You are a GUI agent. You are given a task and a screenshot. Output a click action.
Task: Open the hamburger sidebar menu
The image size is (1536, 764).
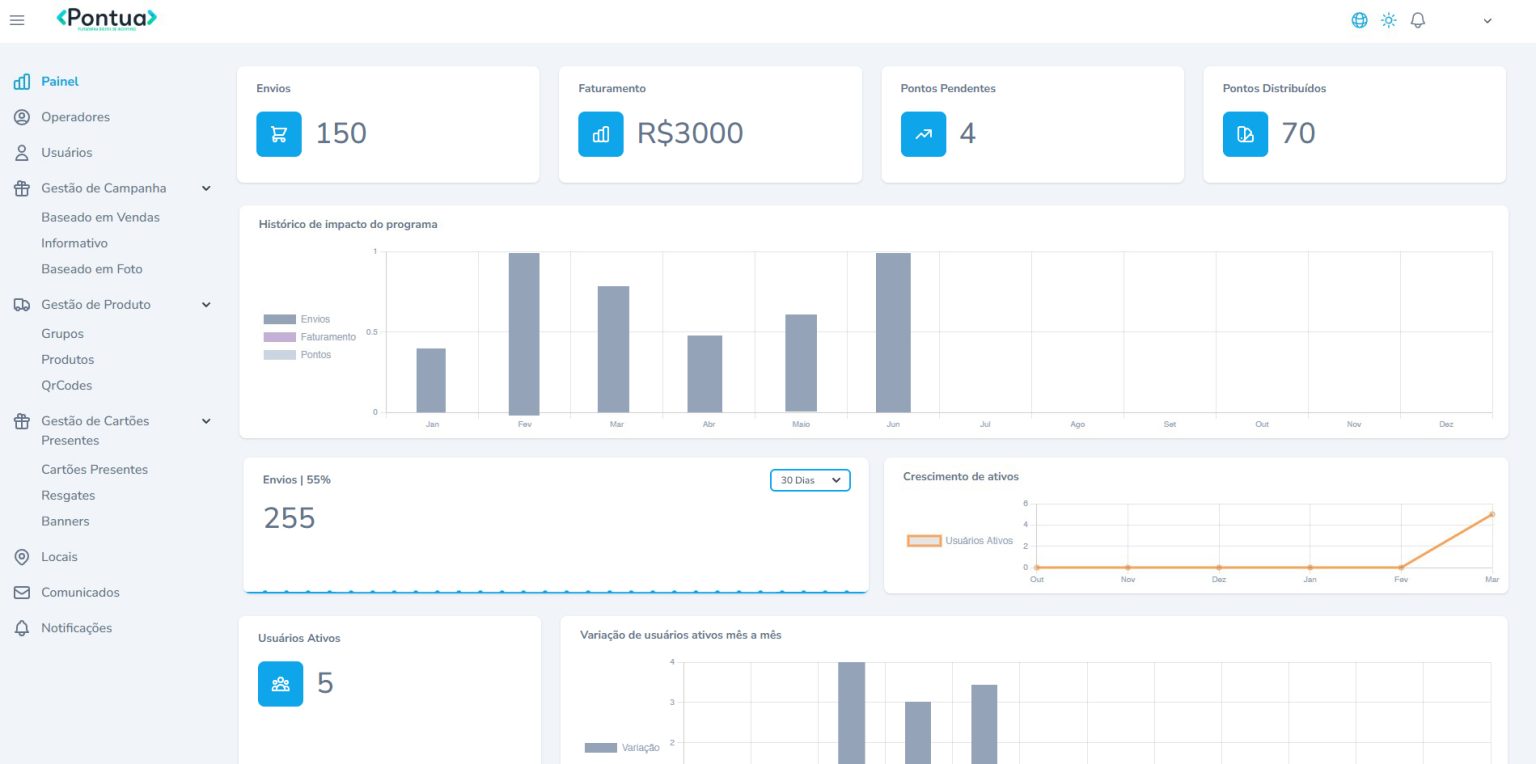17,20
